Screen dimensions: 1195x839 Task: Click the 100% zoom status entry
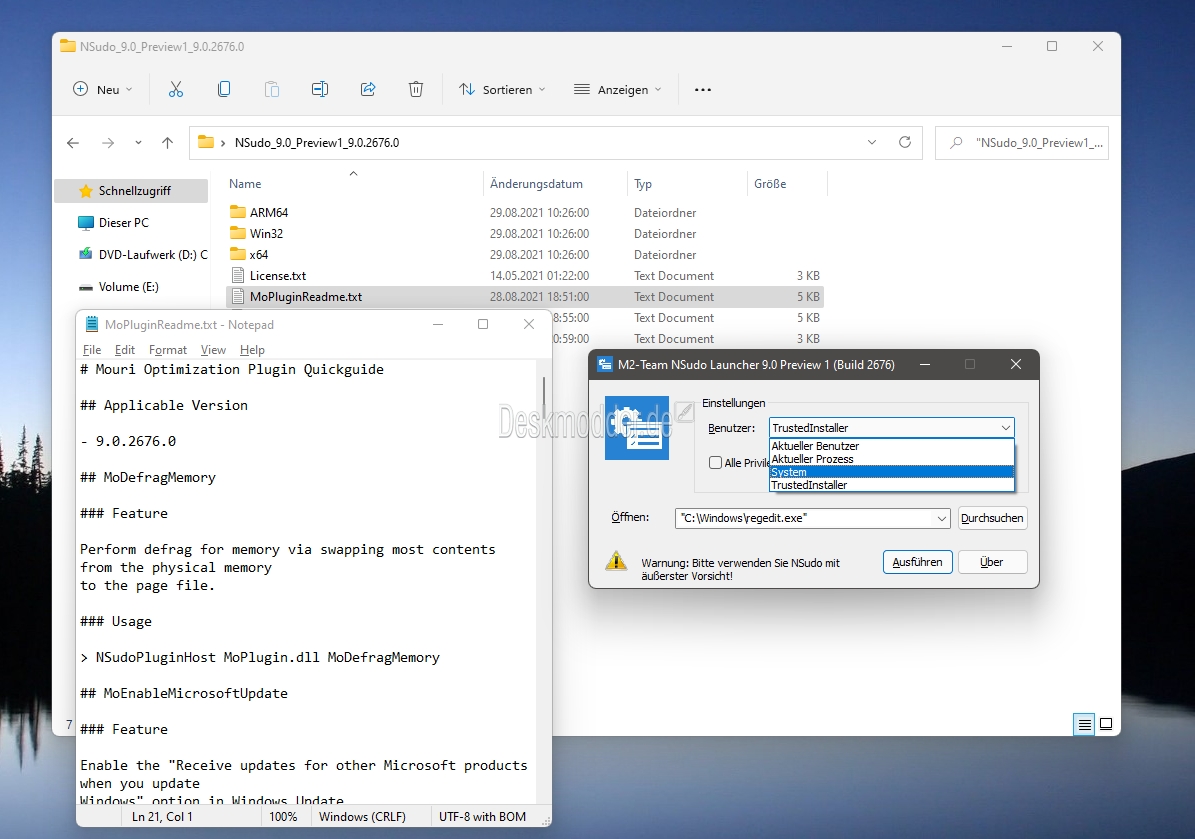pyautogui.click(x=283, y=816)
